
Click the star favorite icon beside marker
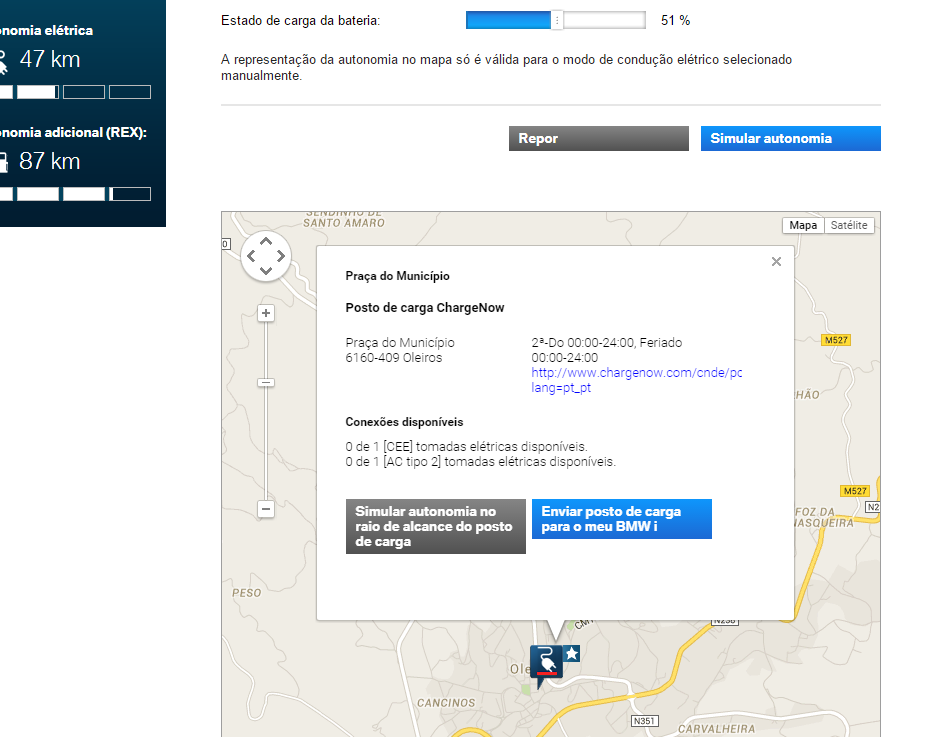(572, 653)
